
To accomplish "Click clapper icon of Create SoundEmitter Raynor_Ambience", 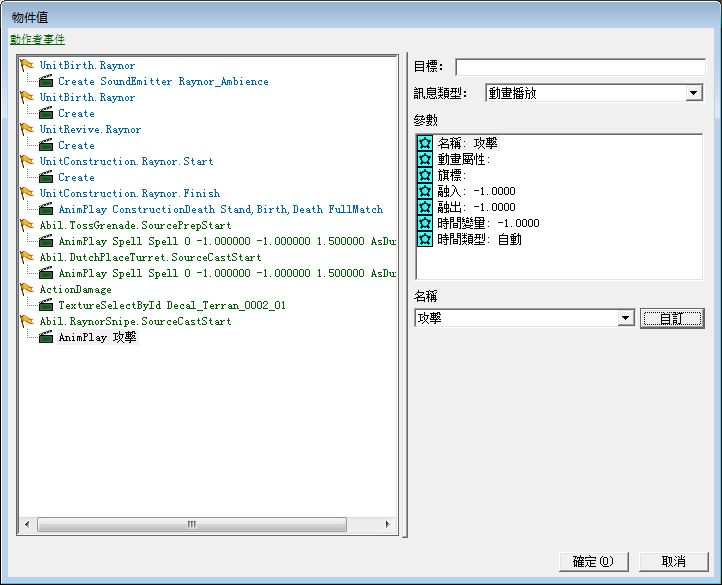I will tap(46, 82).
